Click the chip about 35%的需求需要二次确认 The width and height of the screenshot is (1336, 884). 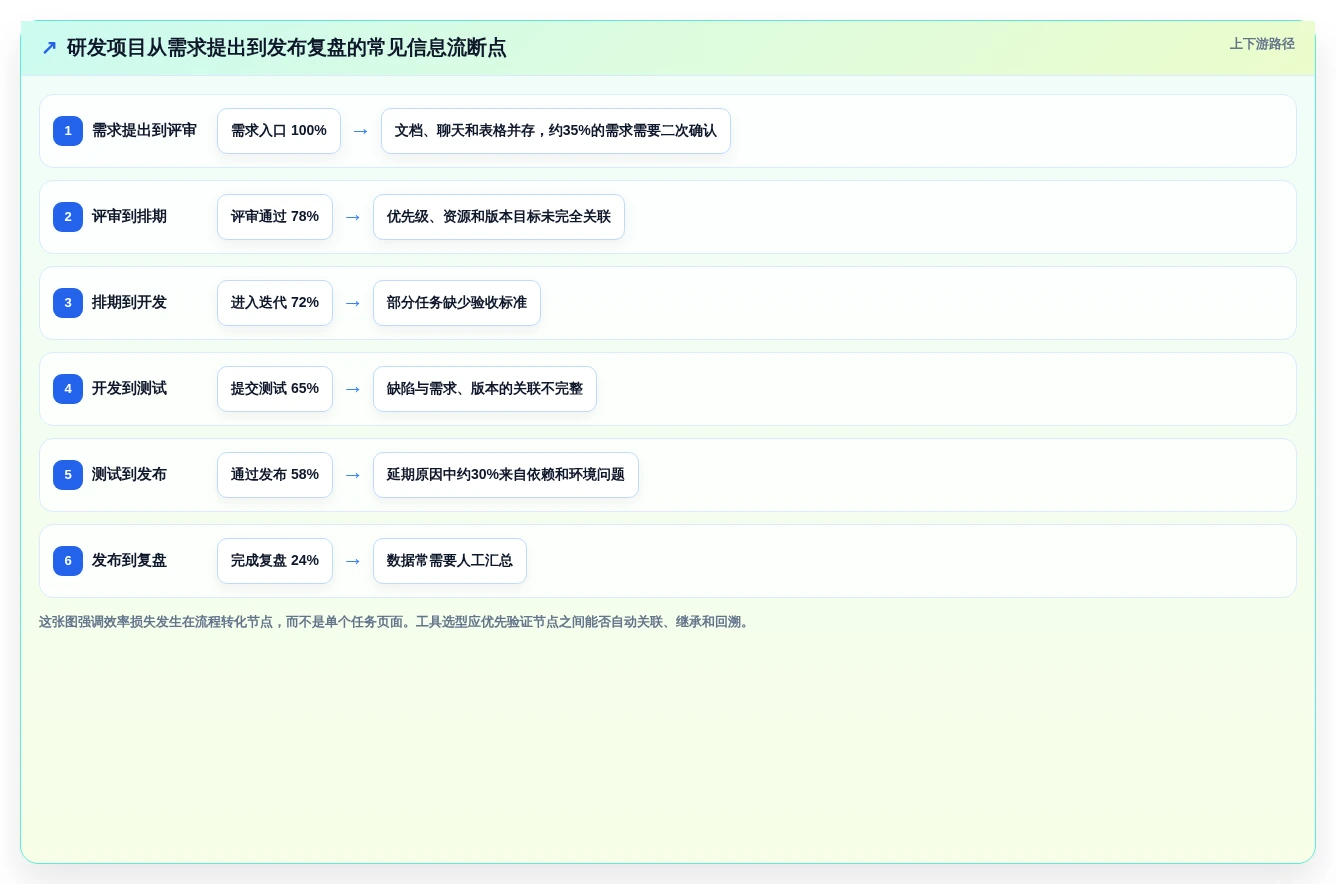pyautogui.click(x=556, y=131)
